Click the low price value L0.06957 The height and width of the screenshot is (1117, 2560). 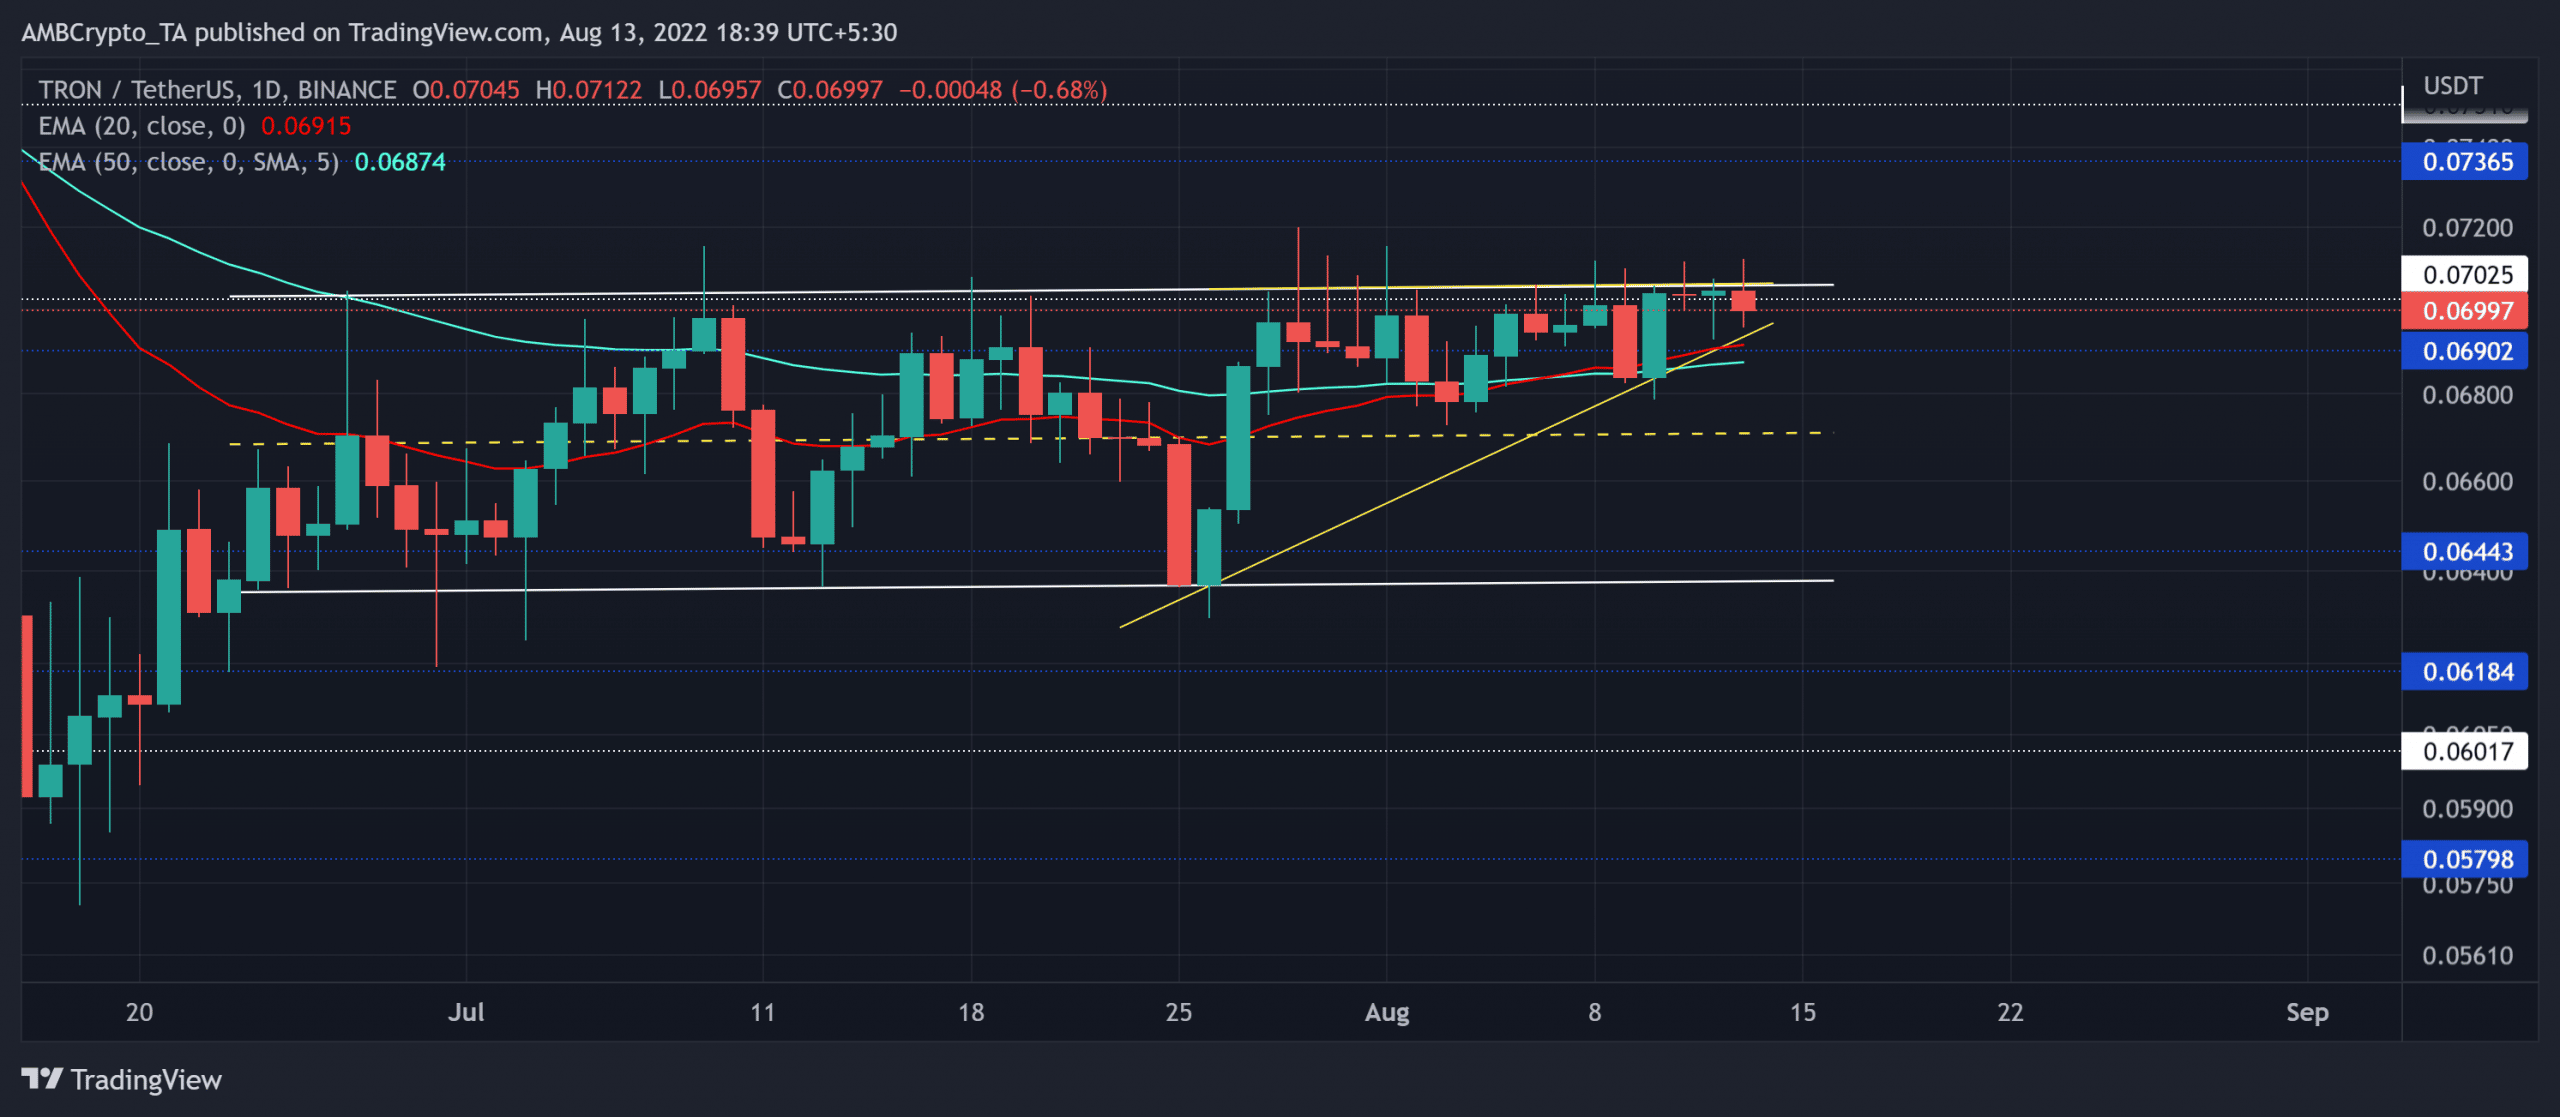coord(710,90)
